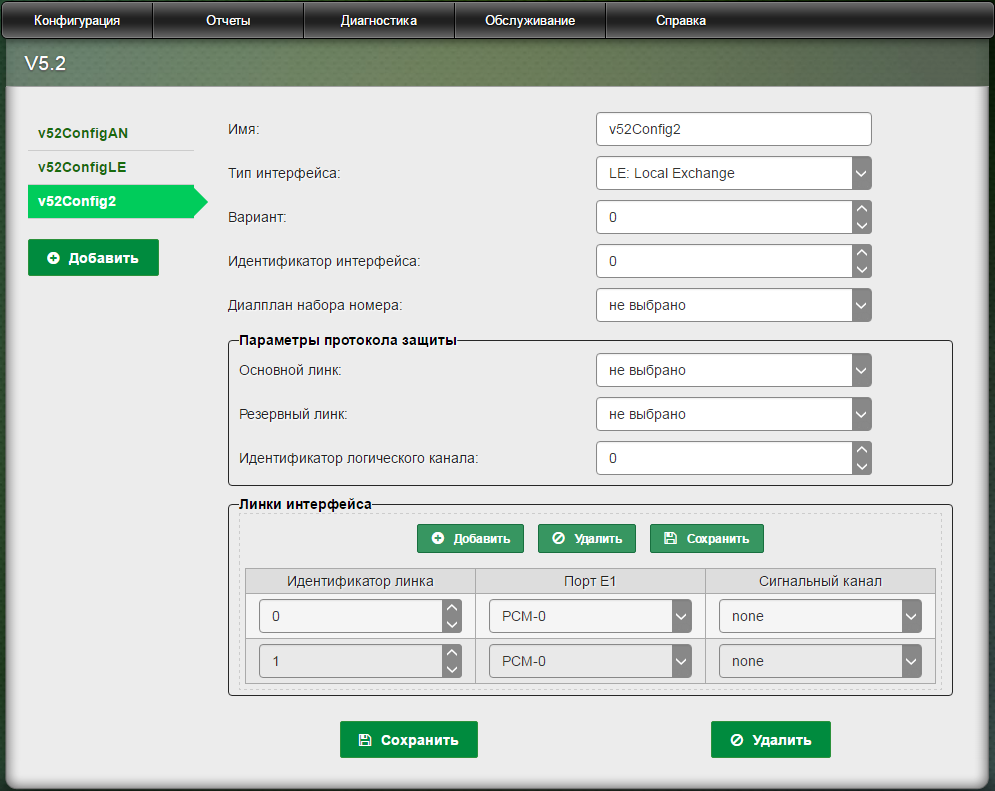This screenshot has width=995, height=791.
Task: Open the Отчеты menu
Action: point(228,20)
